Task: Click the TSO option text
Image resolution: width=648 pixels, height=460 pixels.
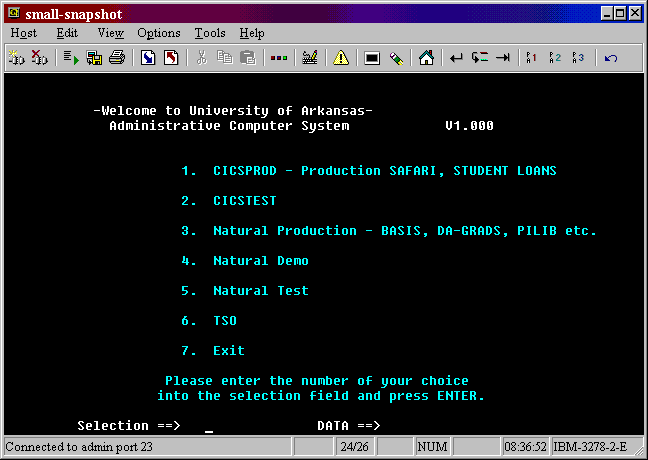Action: 225,320
